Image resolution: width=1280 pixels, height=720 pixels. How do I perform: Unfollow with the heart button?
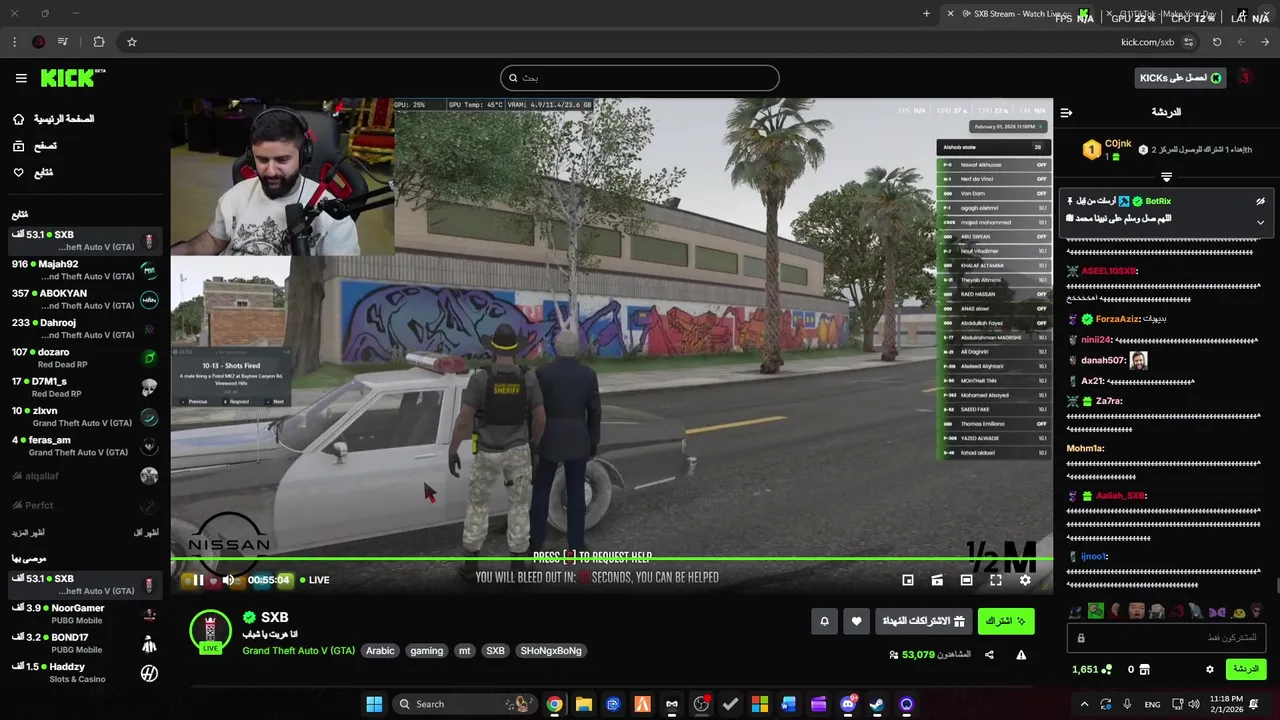click(856, 622)
